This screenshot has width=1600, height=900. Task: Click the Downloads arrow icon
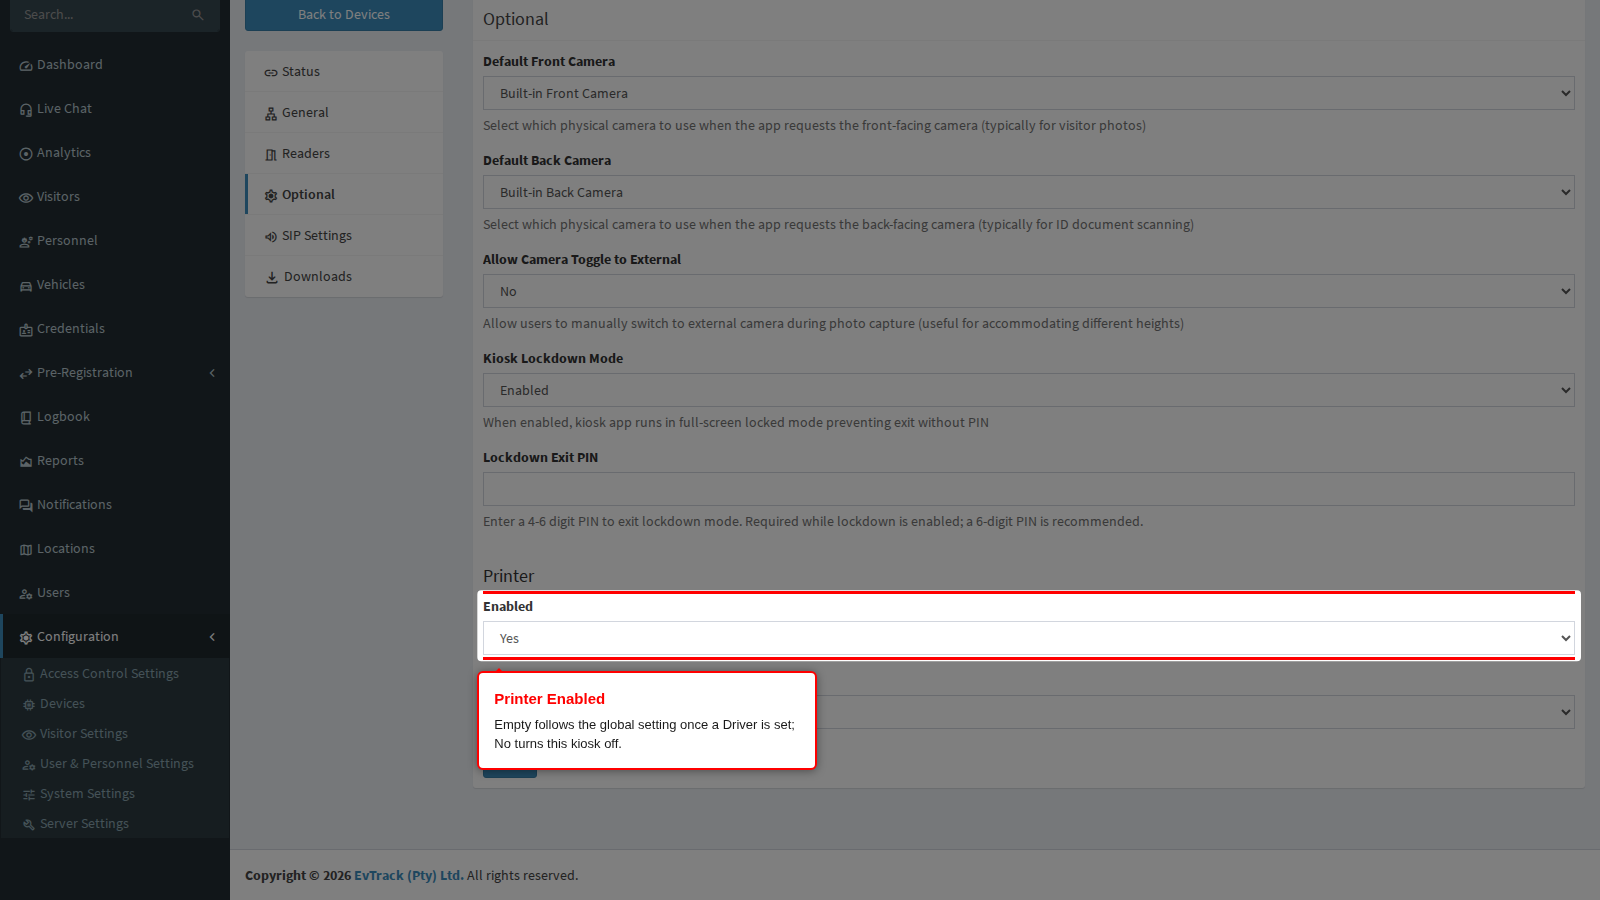[x=271, y=277]
